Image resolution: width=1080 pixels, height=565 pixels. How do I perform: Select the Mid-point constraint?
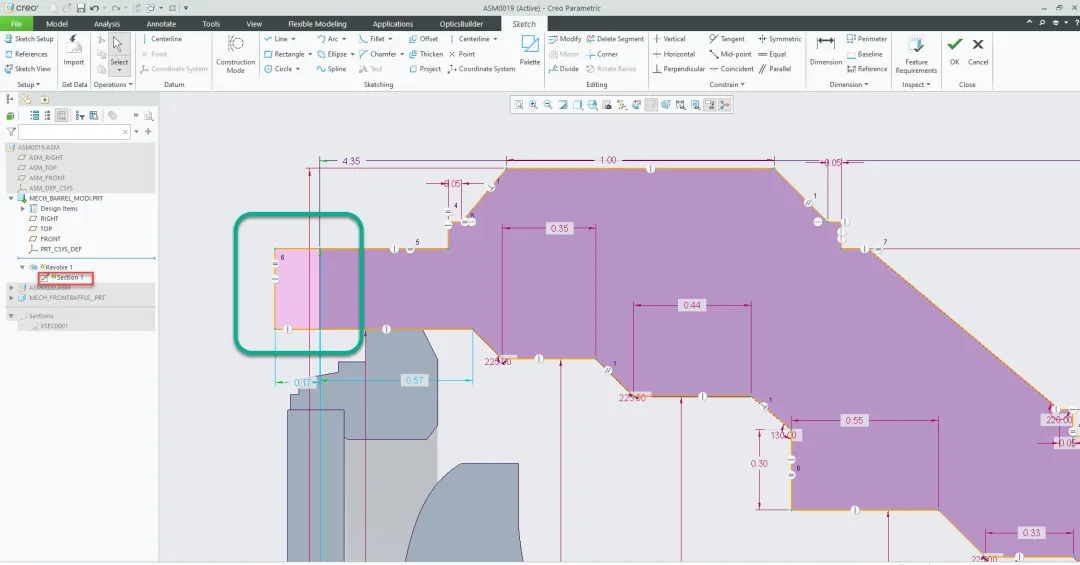[x=730, y=54]
